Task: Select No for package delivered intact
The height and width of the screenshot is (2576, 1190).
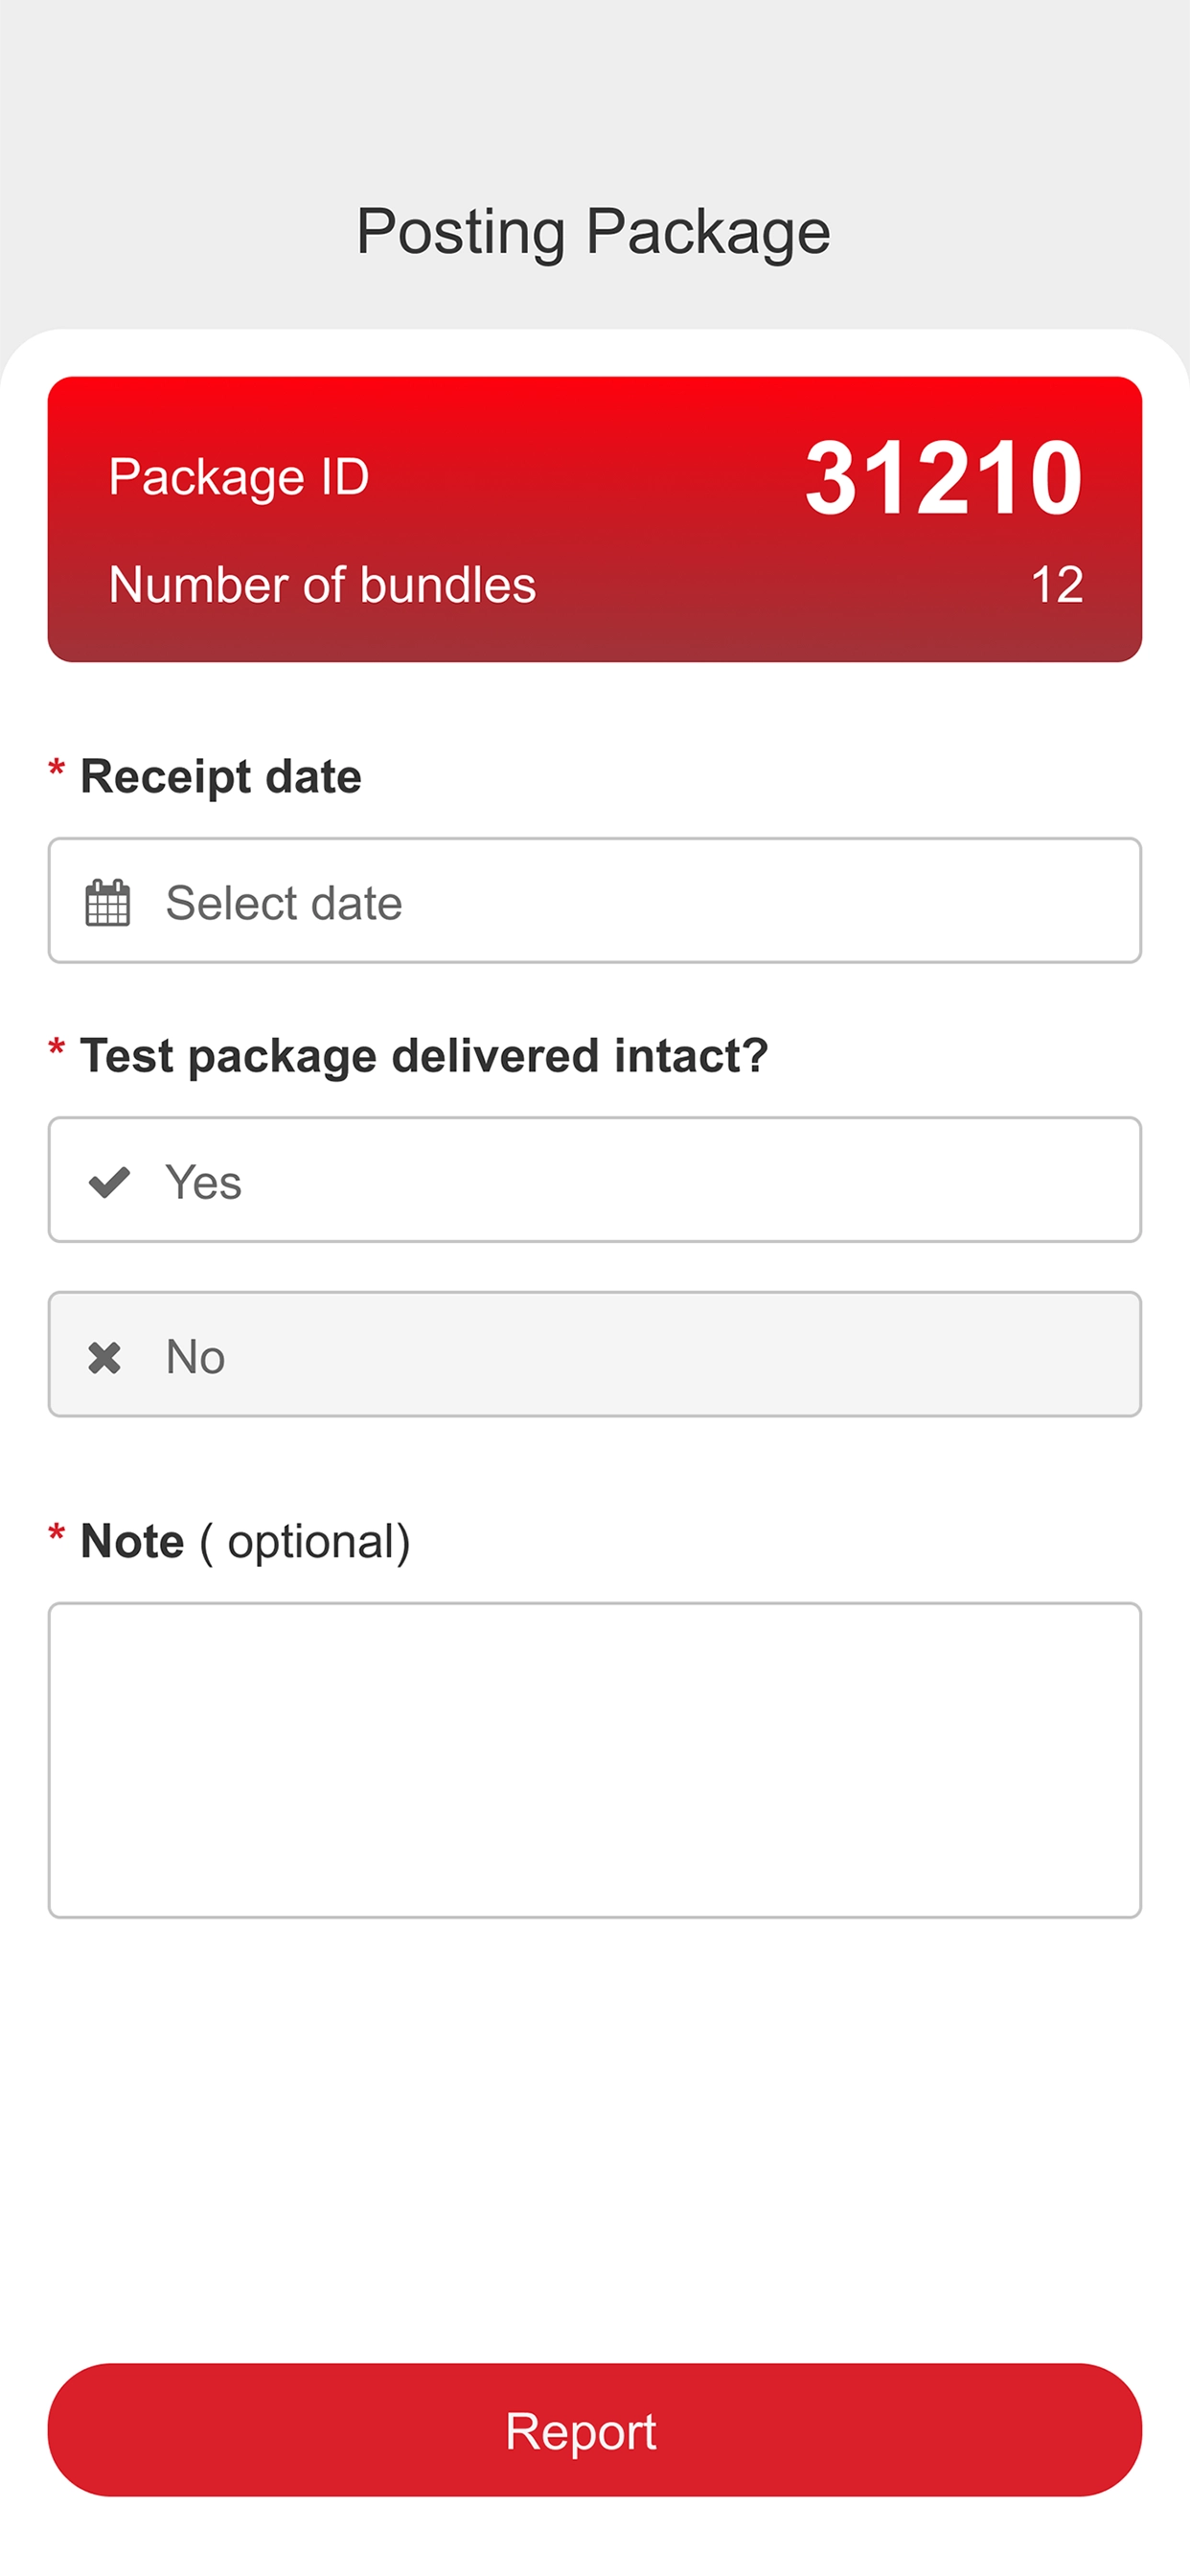Action: point(595,1354)
